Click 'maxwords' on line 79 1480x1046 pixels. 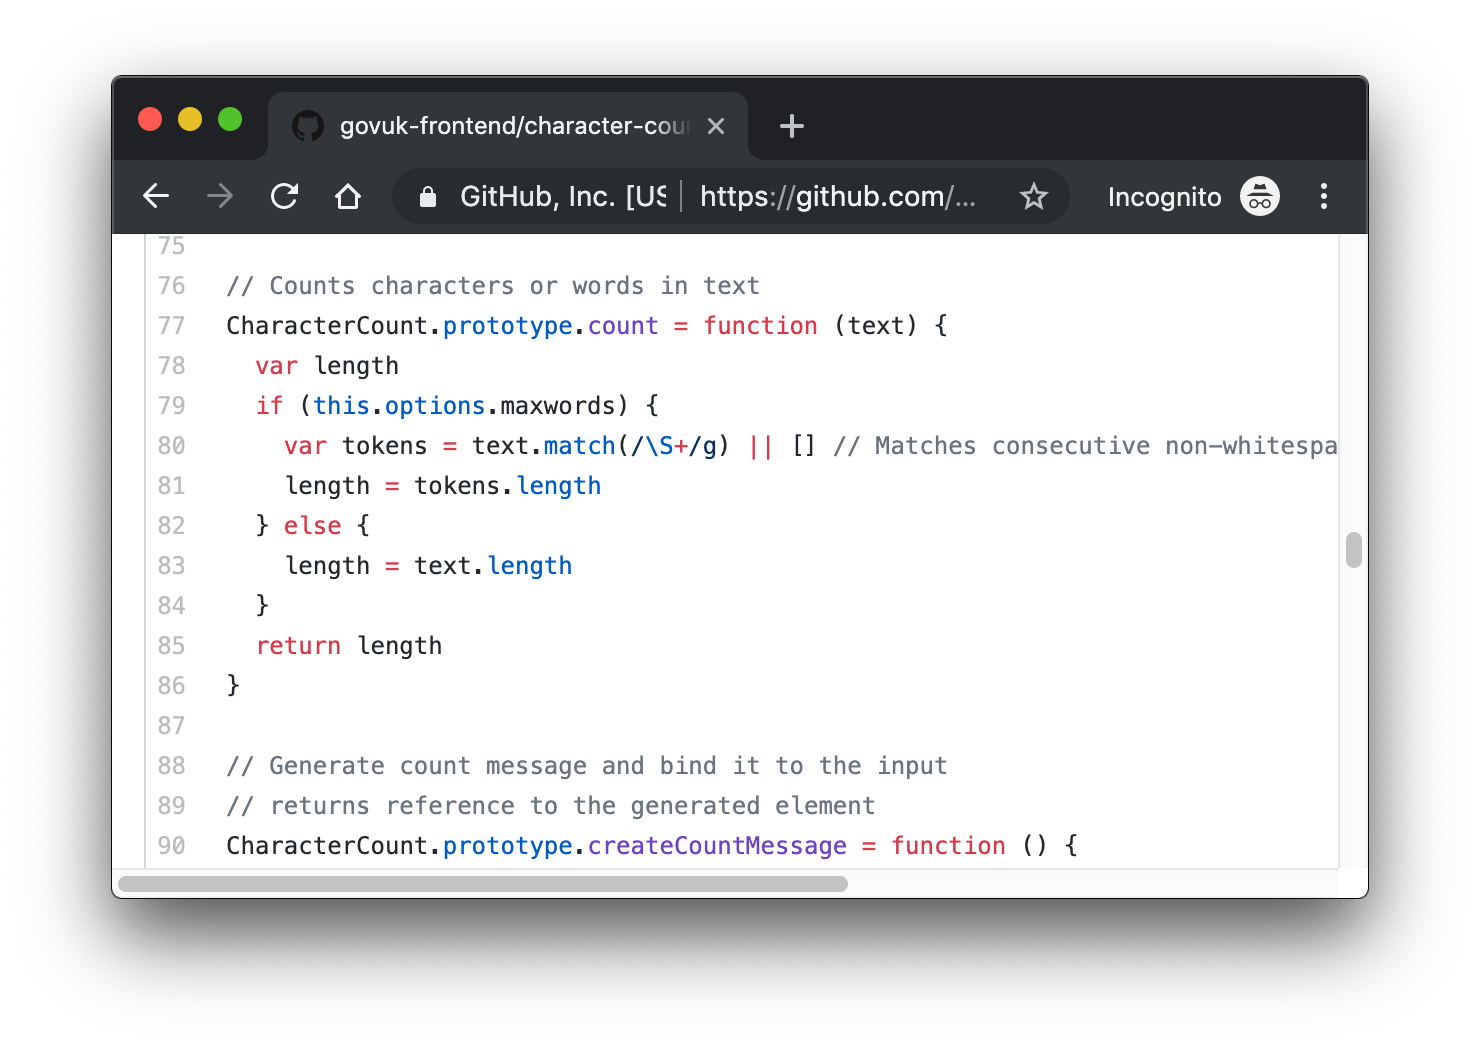pos(557,406)
